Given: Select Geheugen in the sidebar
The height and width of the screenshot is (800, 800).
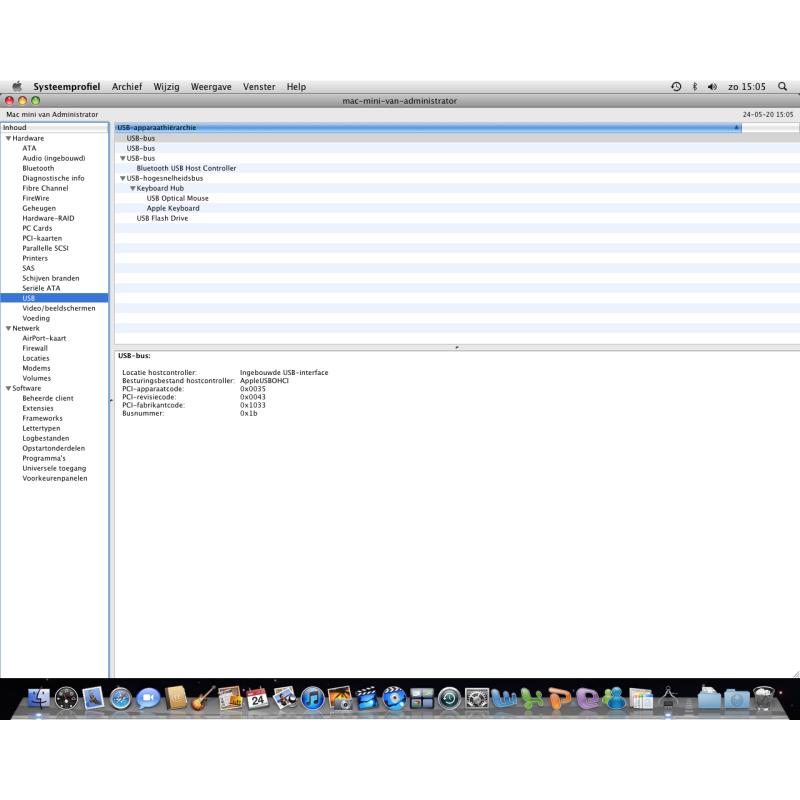Looking at the screenshot, I should coord(39,208).
